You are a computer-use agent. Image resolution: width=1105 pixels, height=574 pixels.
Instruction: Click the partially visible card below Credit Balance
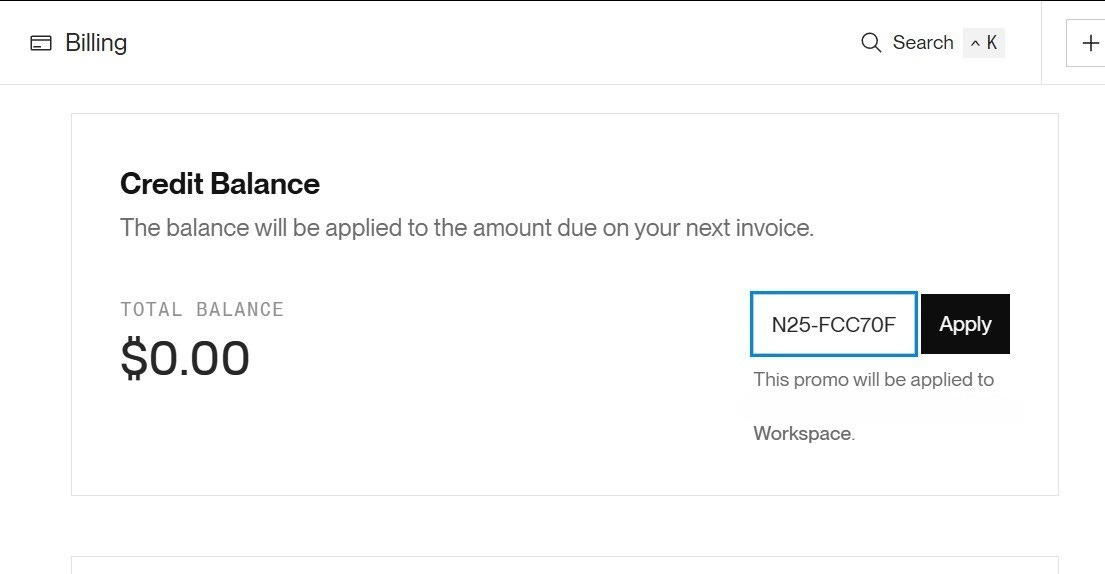pos(564,565)
